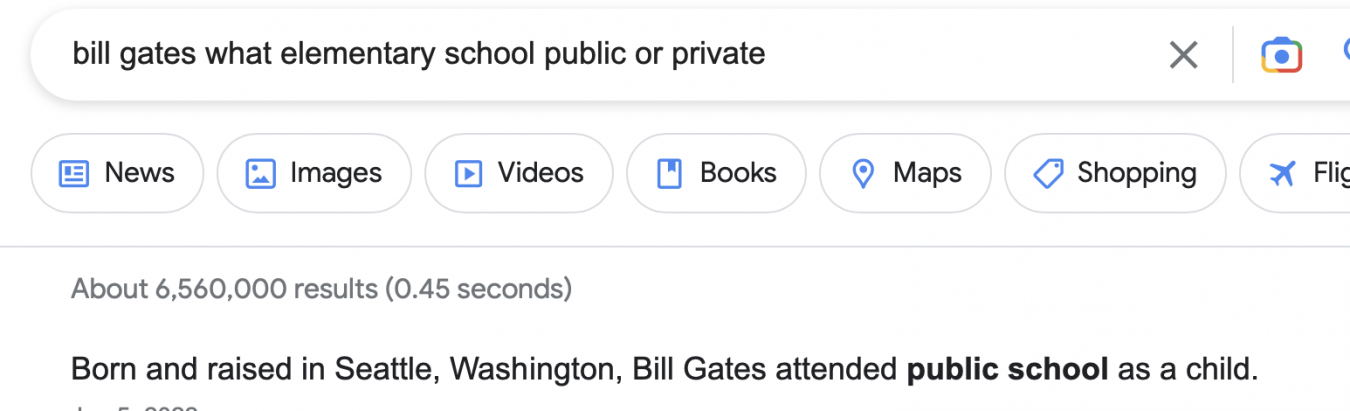Click the "About 6,560,000 results" stats text
1350x411 pixels.
321,289
